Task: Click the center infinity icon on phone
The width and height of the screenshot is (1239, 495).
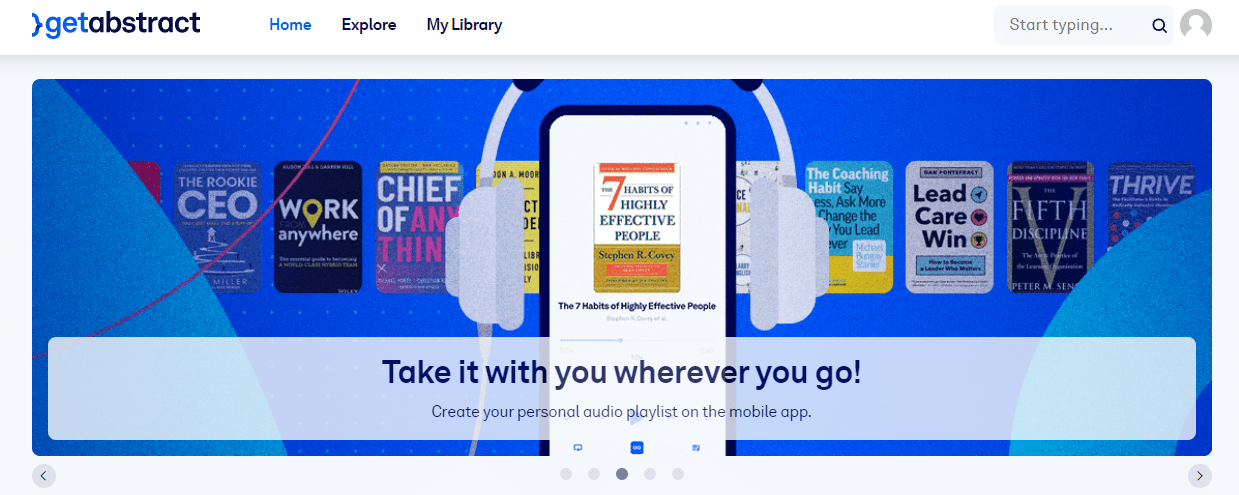Action: click(x=637, y=447)
